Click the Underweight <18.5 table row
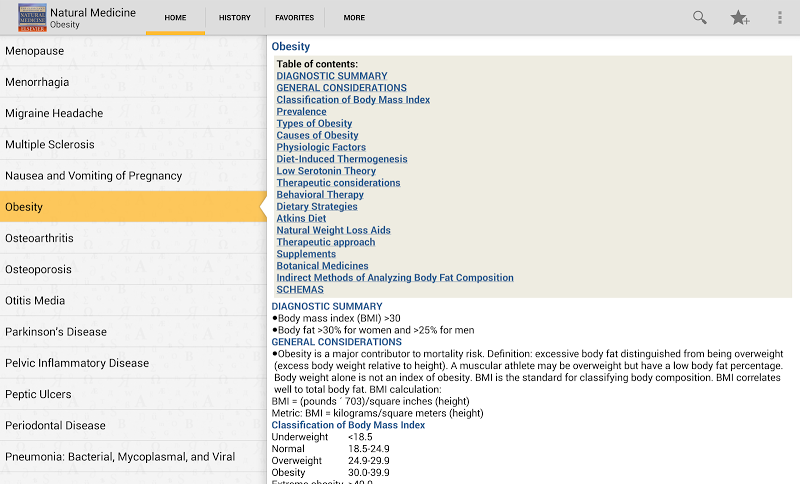The image size is (800, 484). tap(322, 437)
